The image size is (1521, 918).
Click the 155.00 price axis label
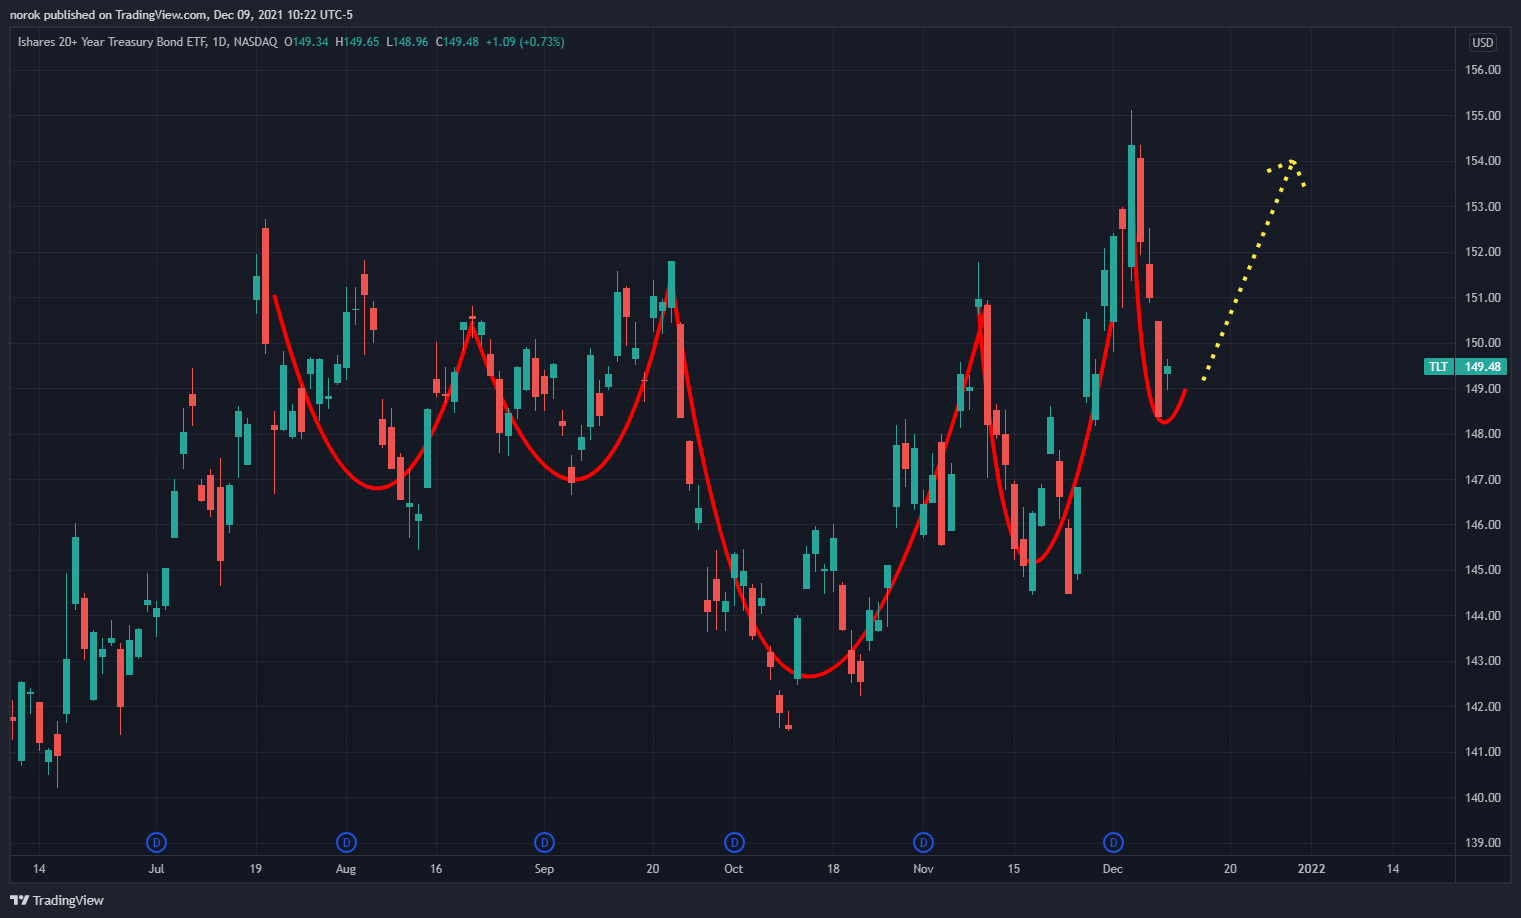point(1483,116)
